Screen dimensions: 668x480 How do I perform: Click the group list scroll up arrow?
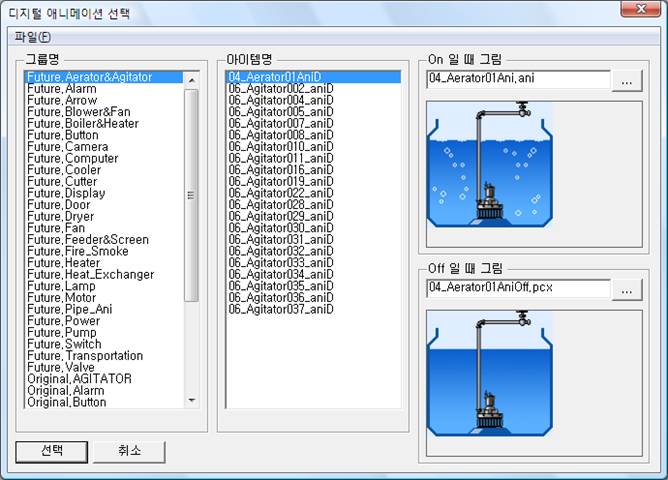192,80
